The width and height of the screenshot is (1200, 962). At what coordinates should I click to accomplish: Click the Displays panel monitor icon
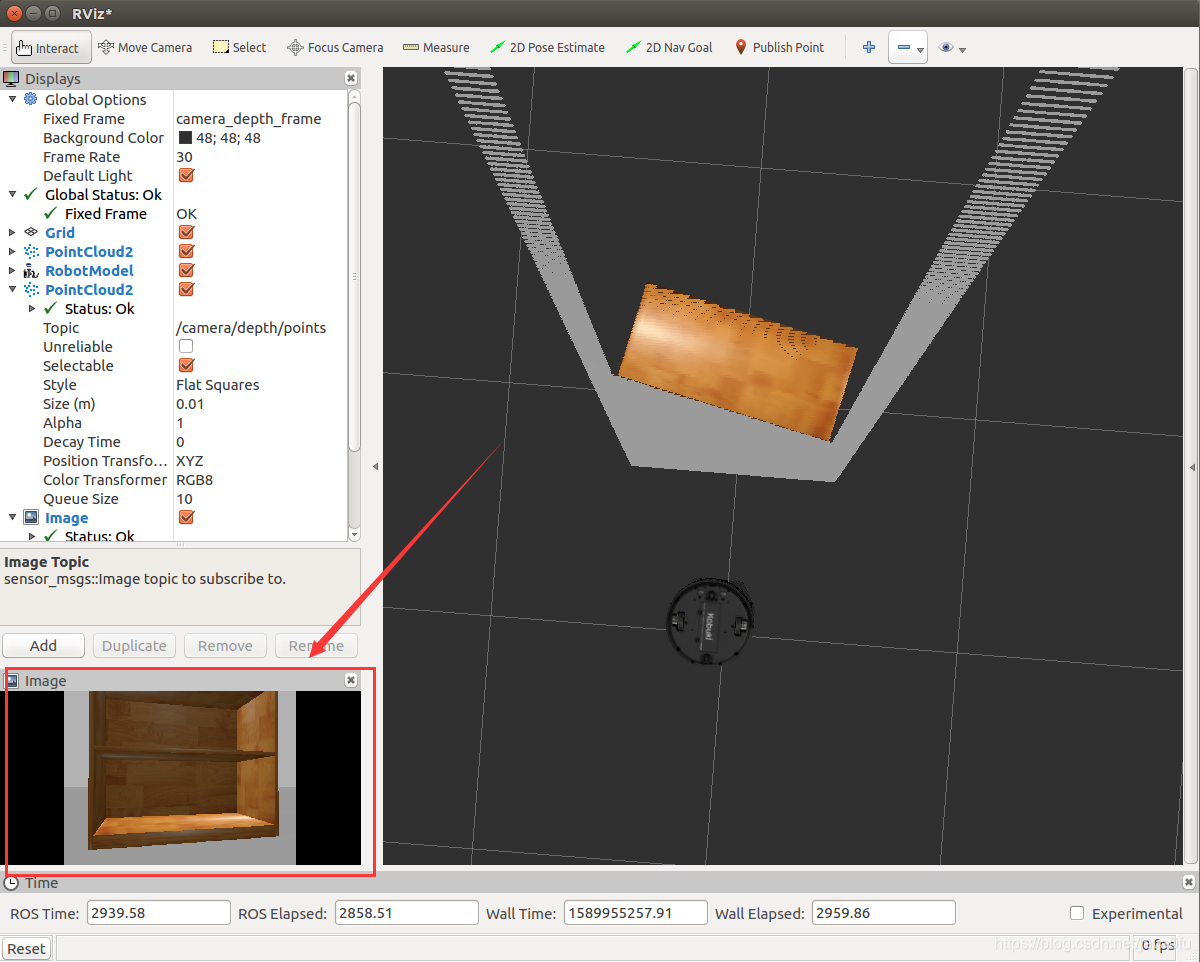tap(11, 78)
